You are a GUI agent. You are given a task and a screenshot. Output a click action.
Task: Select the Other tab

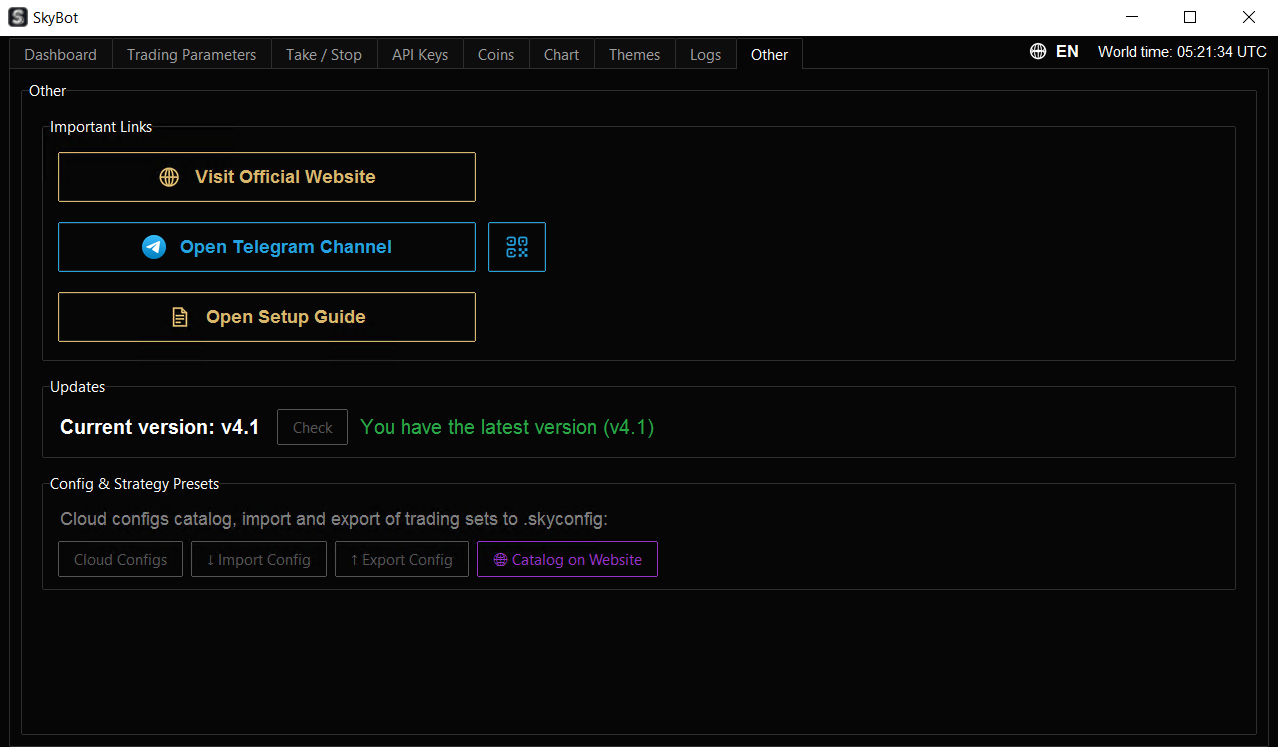point(770,55)
